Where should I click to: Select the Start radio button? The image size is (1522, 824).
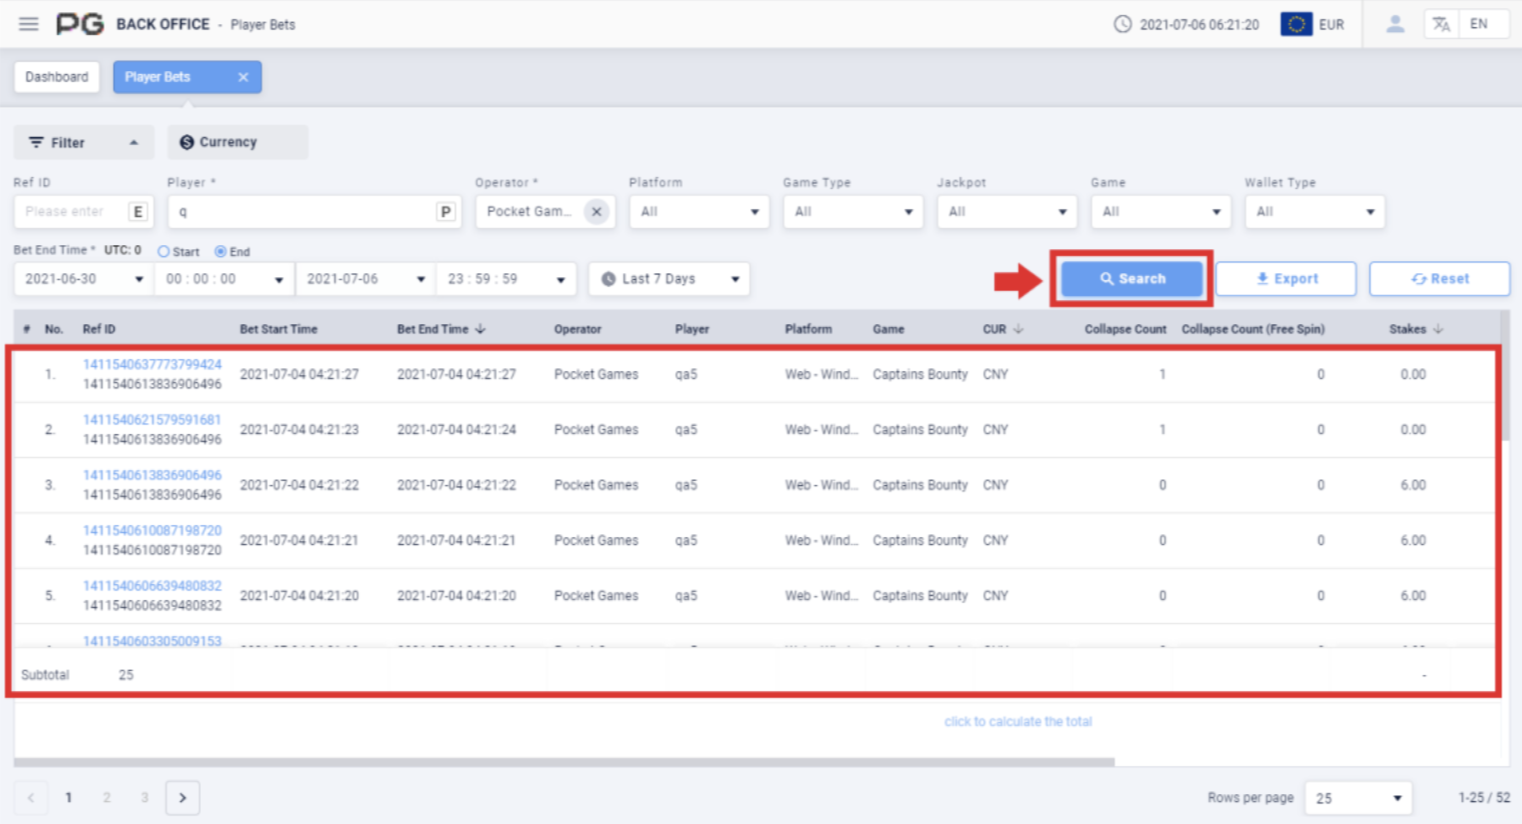tap(164, 252)
